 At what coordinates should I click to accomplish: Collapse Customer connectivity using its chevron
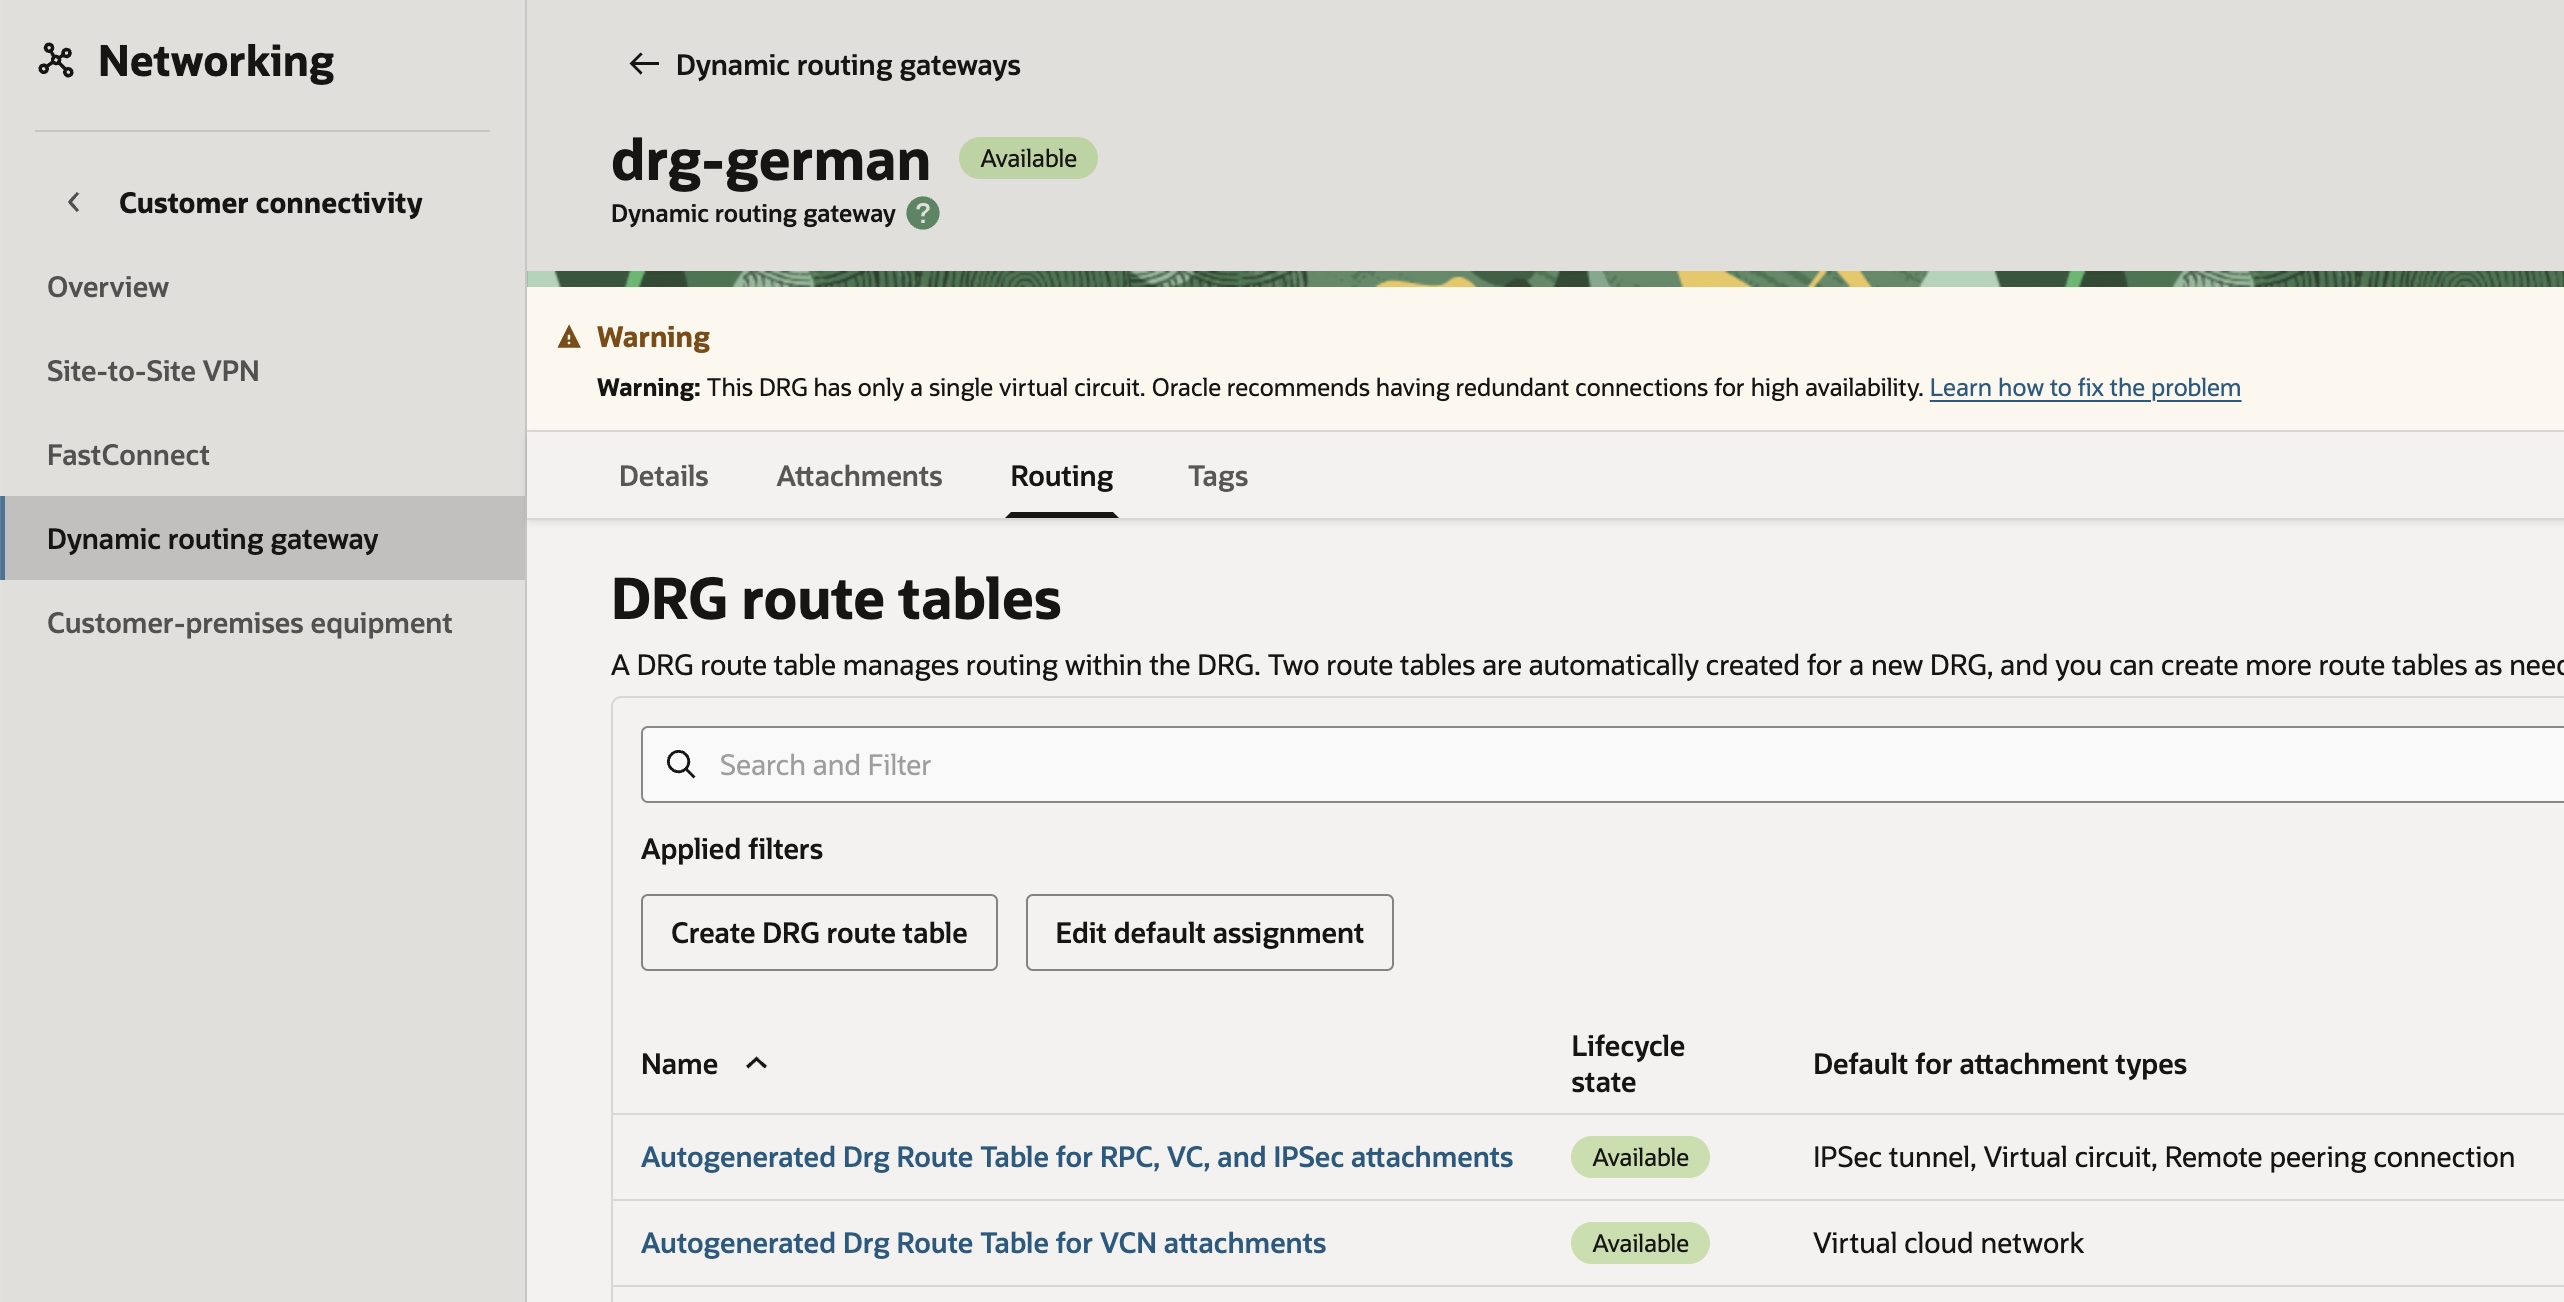pos(74,201)
